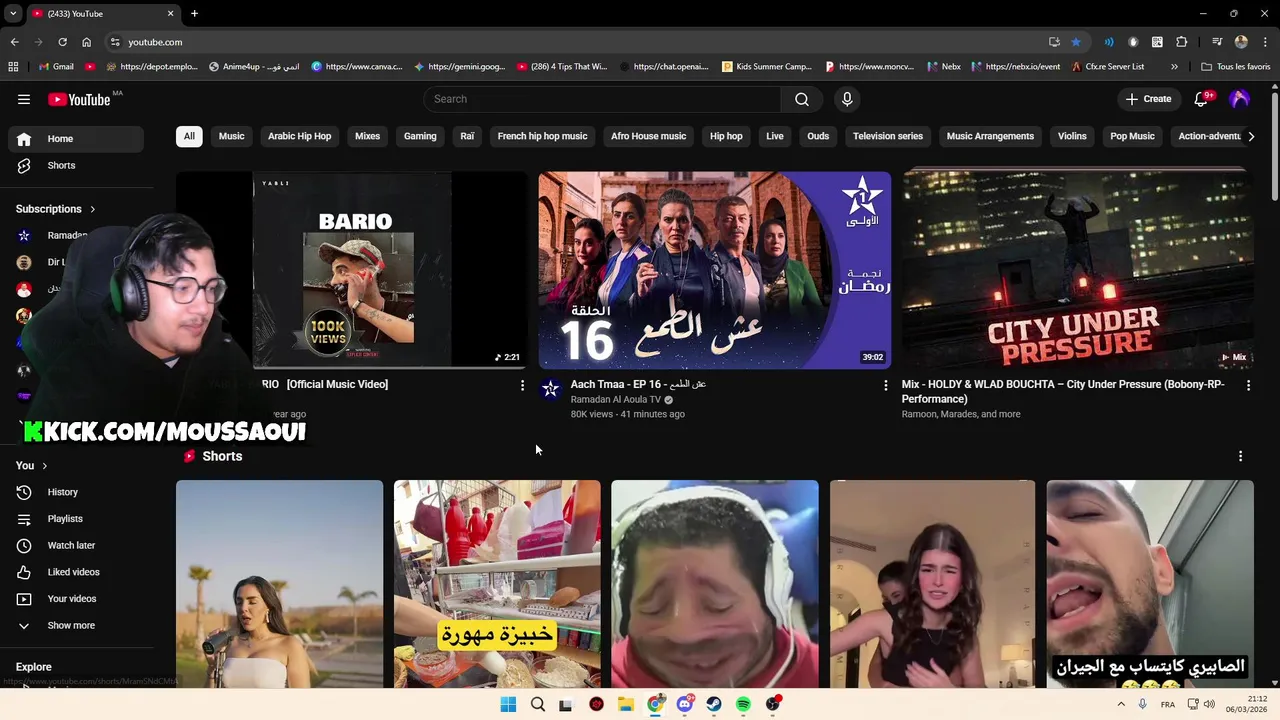Image resolution: width=1280 pixels, height=720 pixels.
Task: Go back in Chrome
Action: [15, 42]
